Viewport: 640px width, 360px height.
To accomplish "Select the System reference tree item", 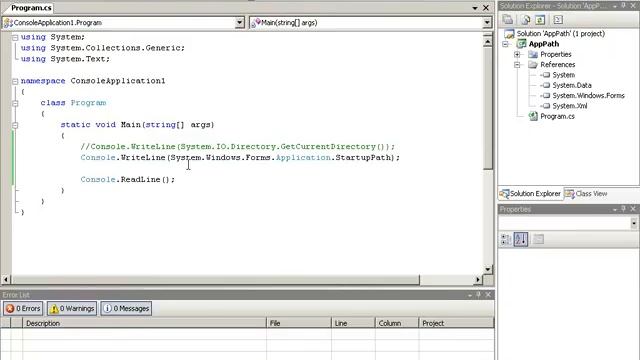I will coord(563,75).
